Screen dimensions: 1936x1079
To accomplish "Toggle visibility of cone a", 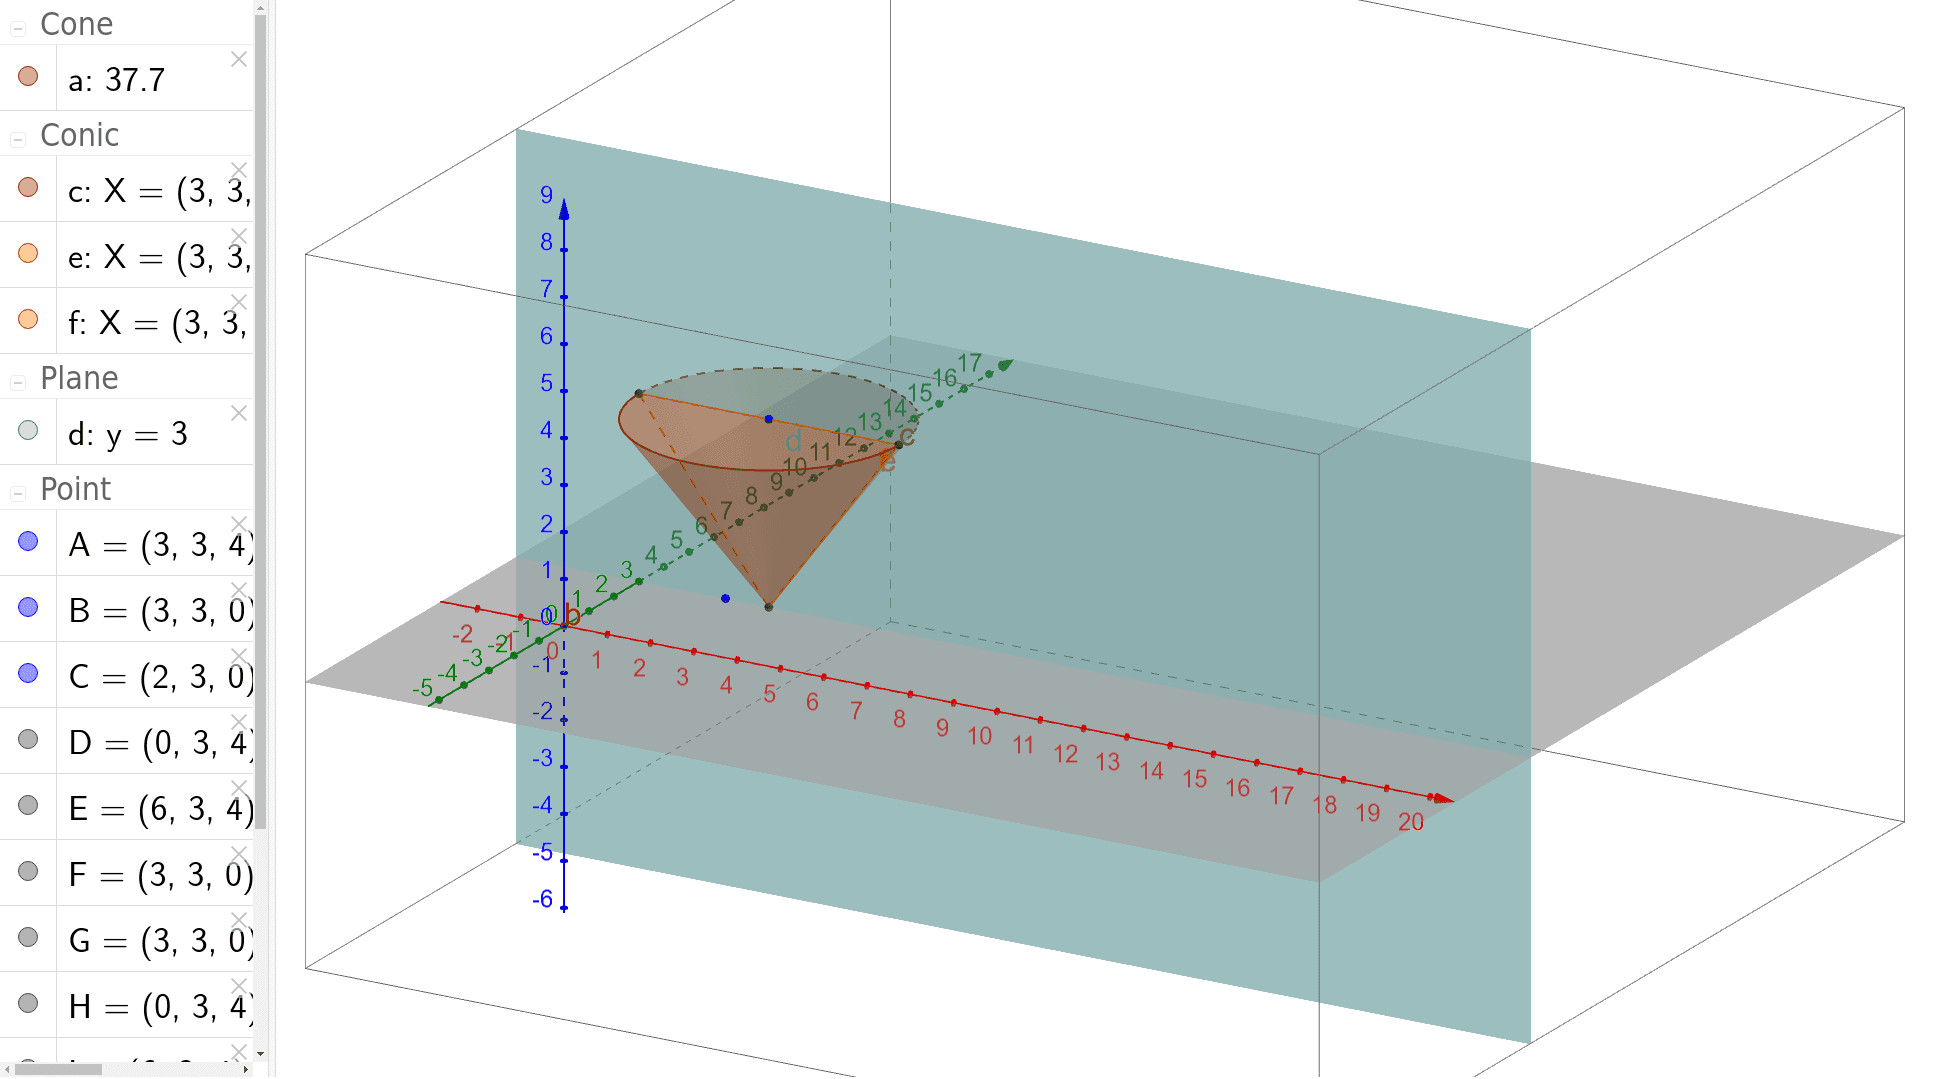I will [x=27, y=75].
